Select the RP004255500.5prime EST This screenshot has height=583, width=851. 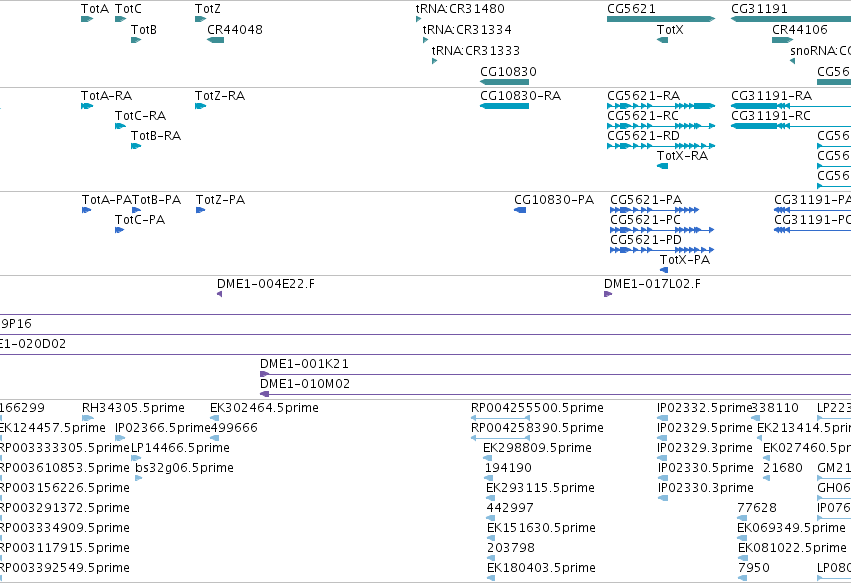(500, 418)
